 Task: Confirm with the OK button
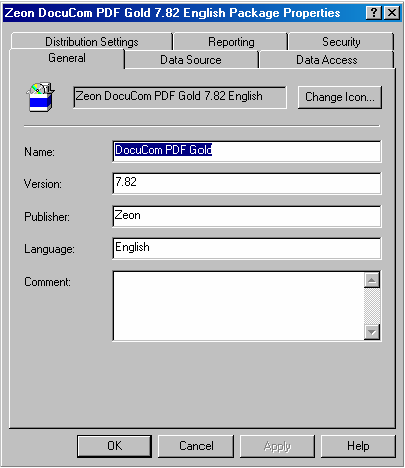tap(114, 446)
